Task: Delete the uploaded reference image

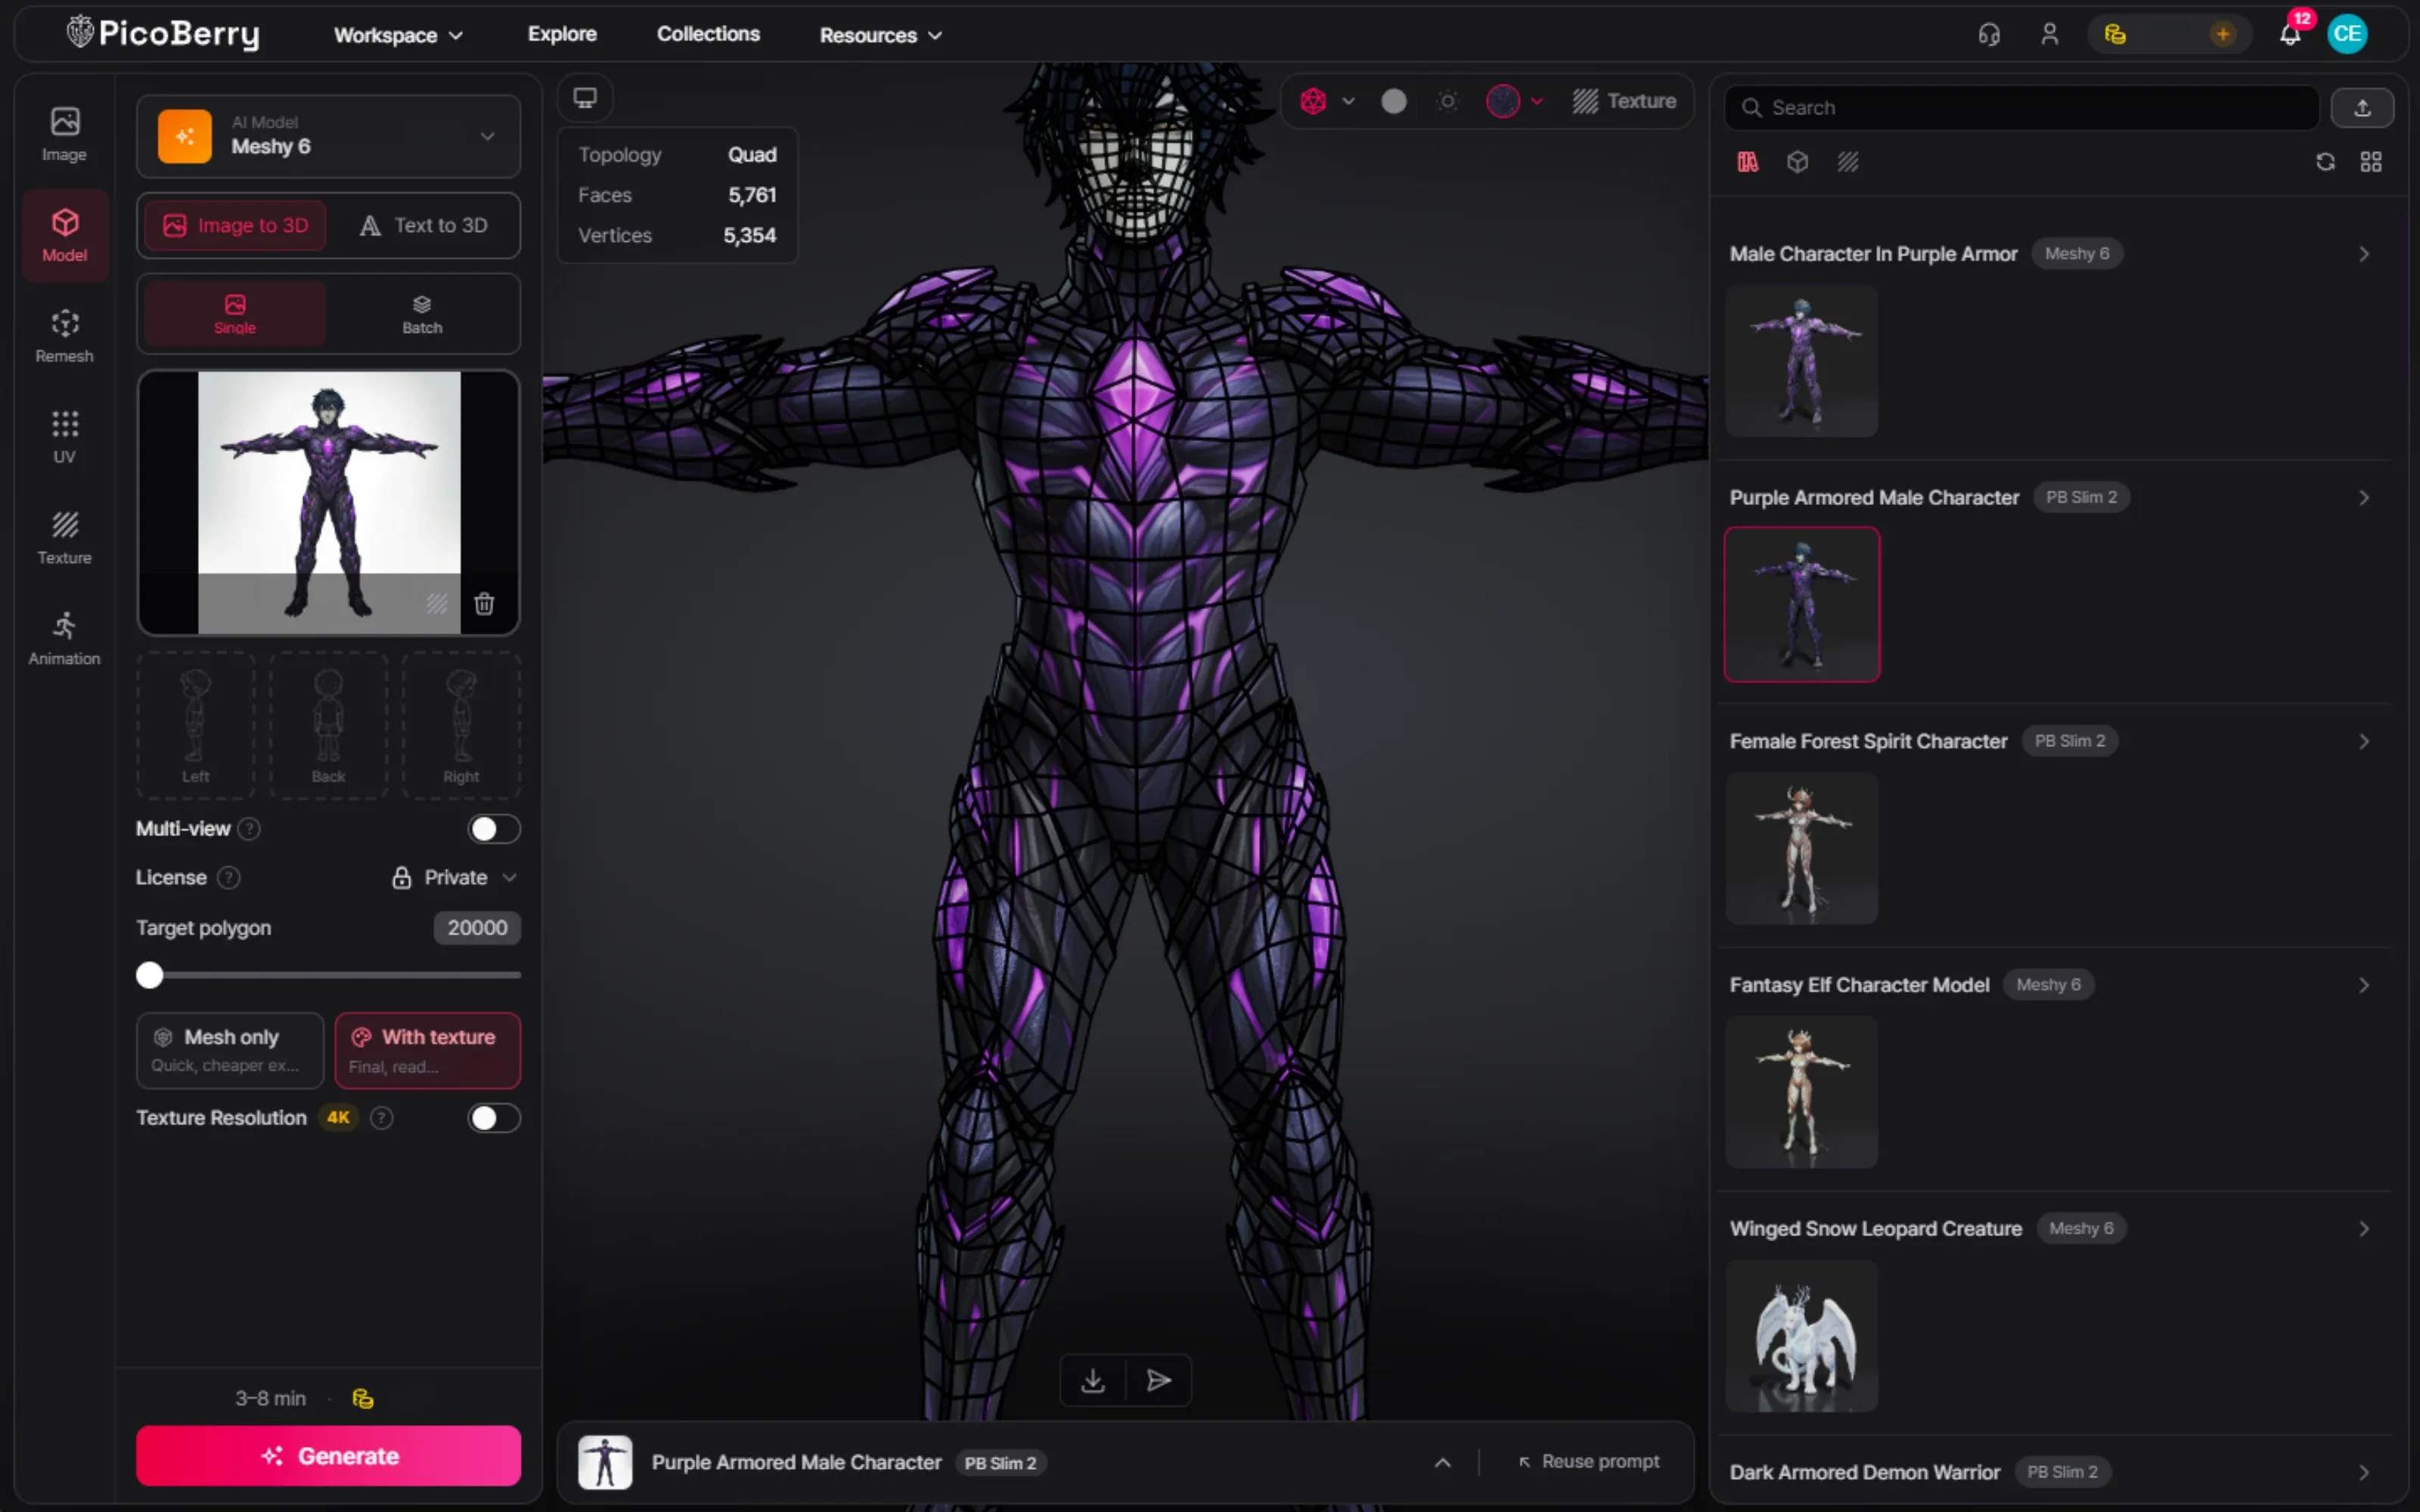Action: 484,603
